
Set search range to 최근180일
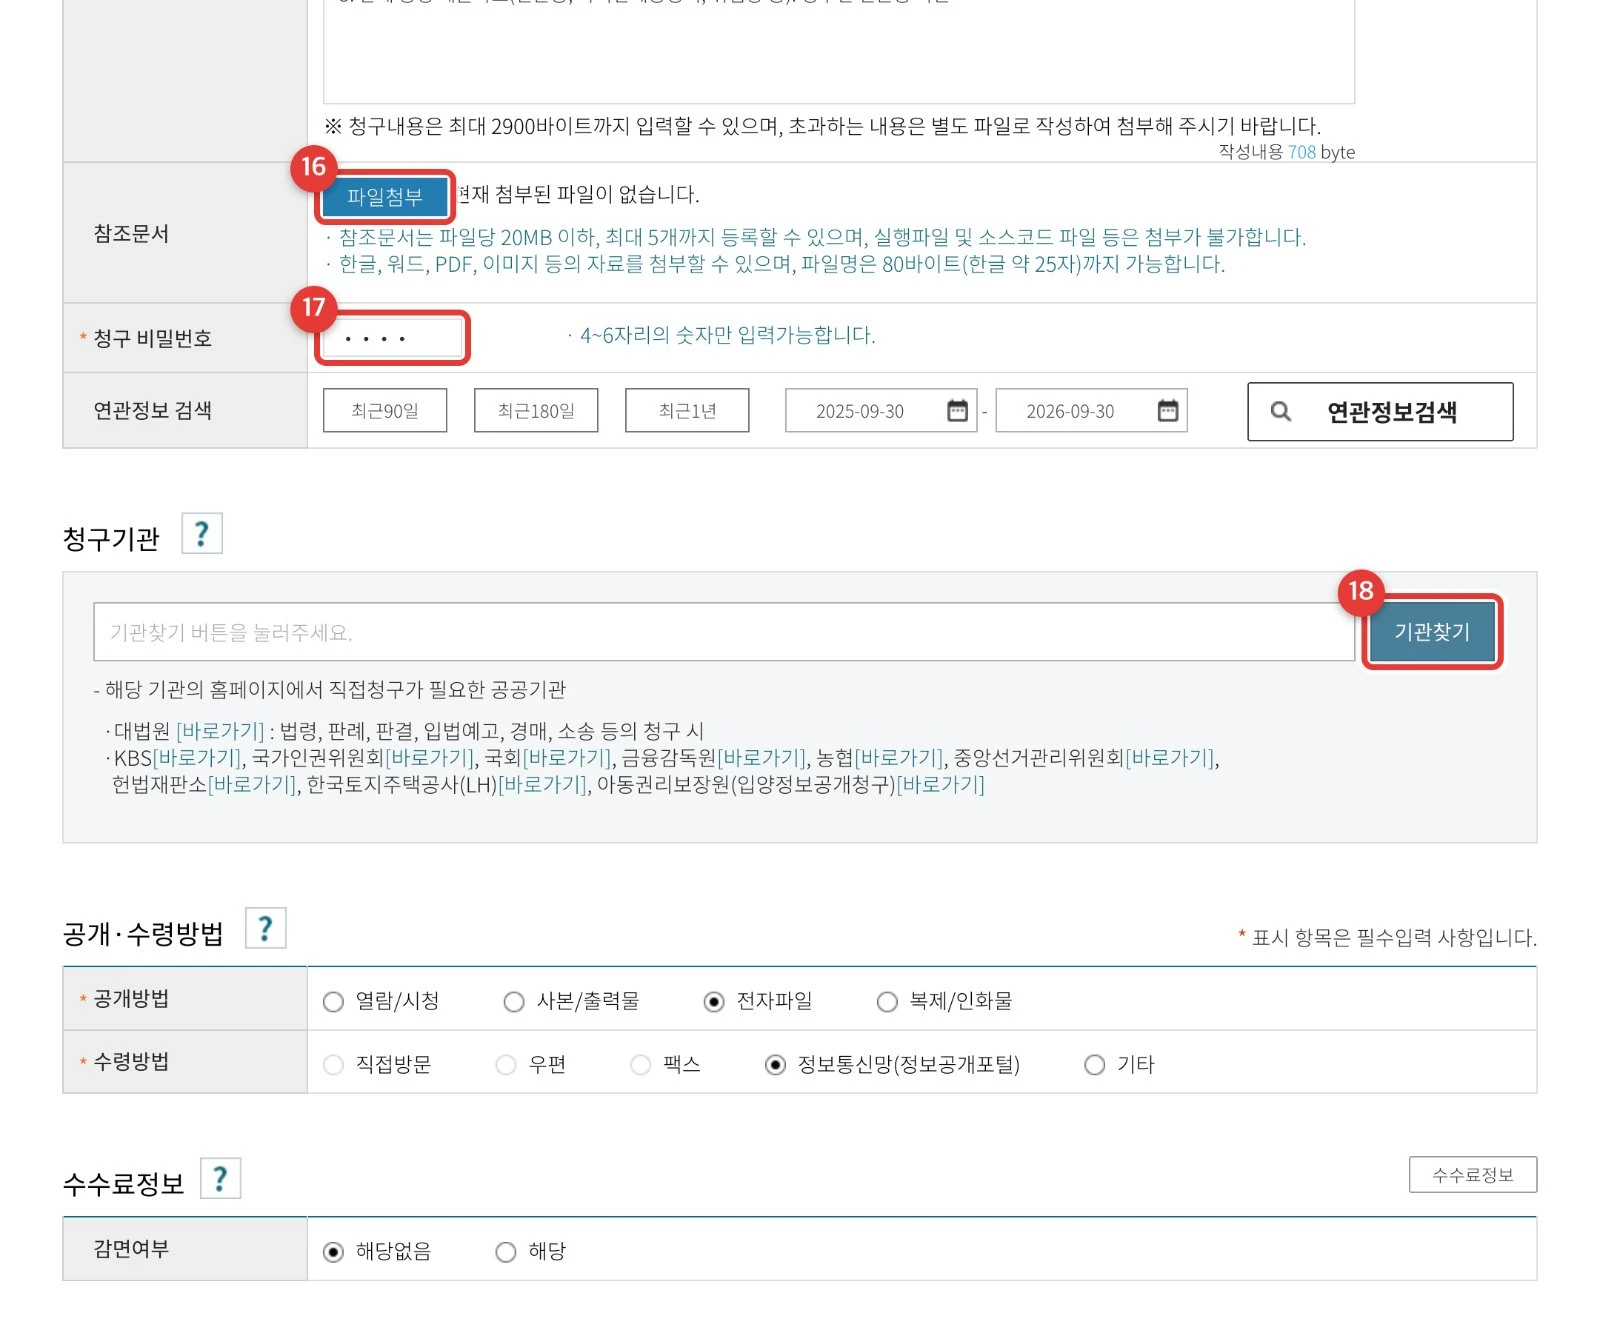(536, 411)
